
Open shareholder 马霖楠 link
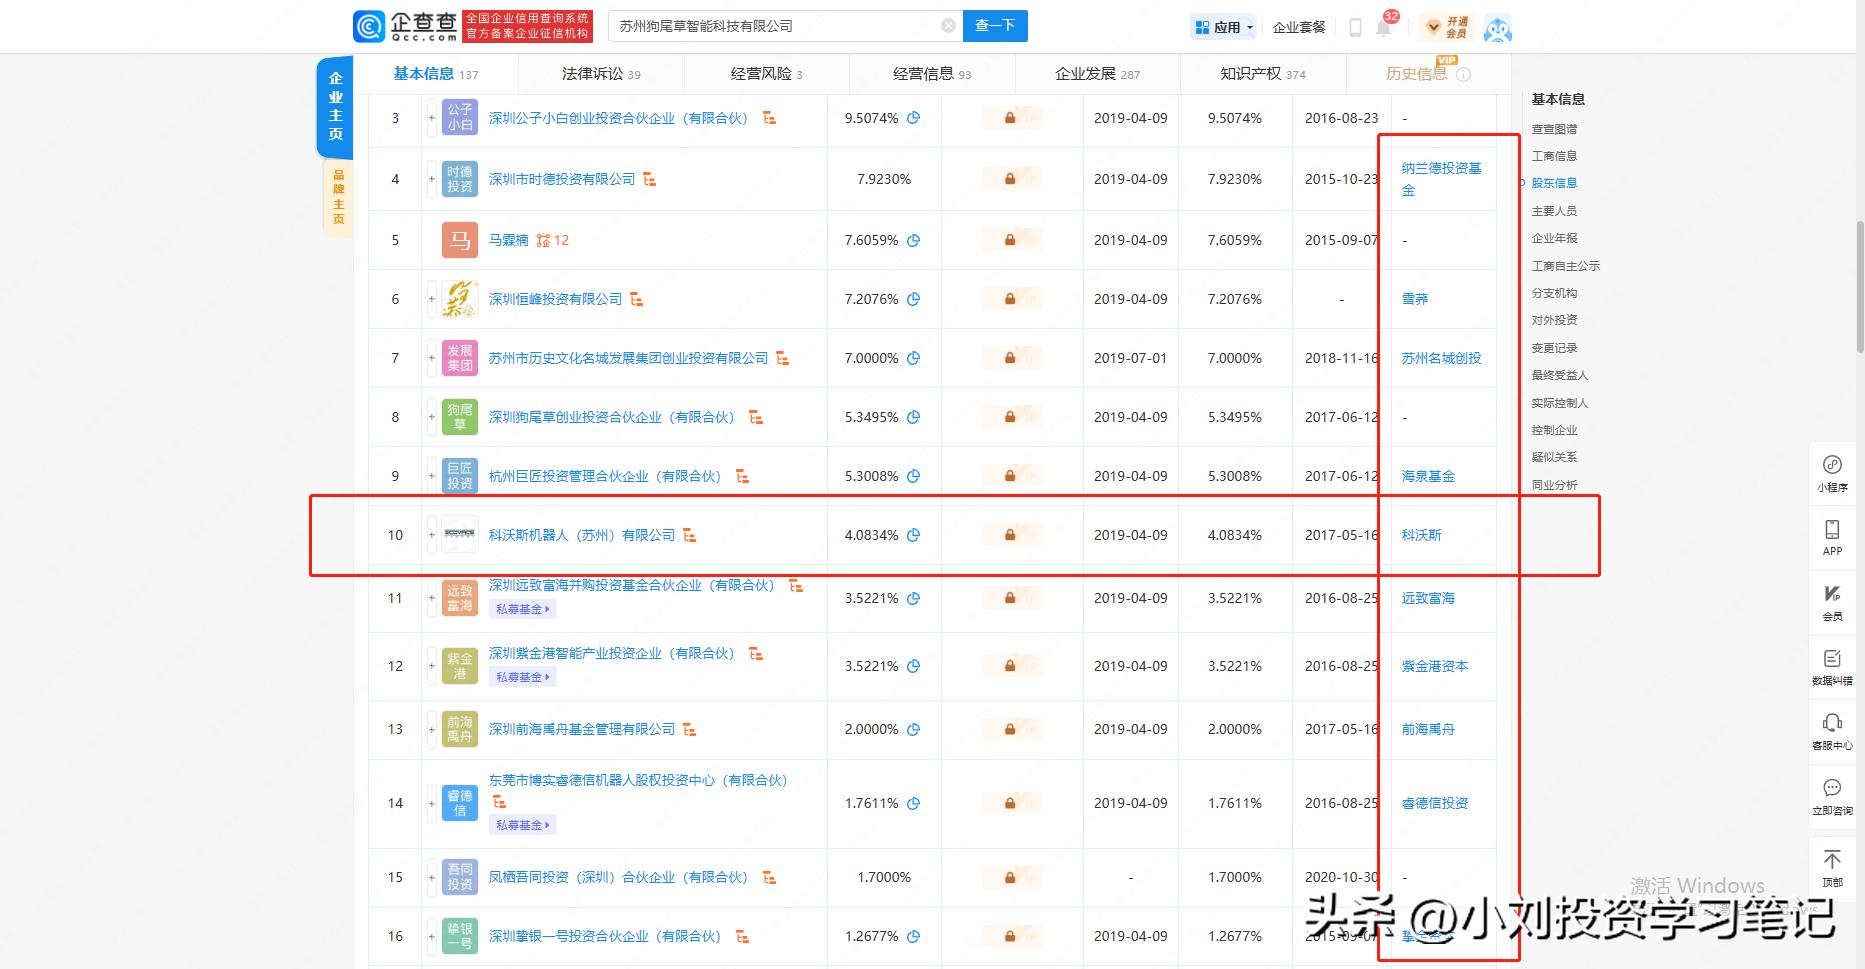pyautogui.click(x=508, y=240)
